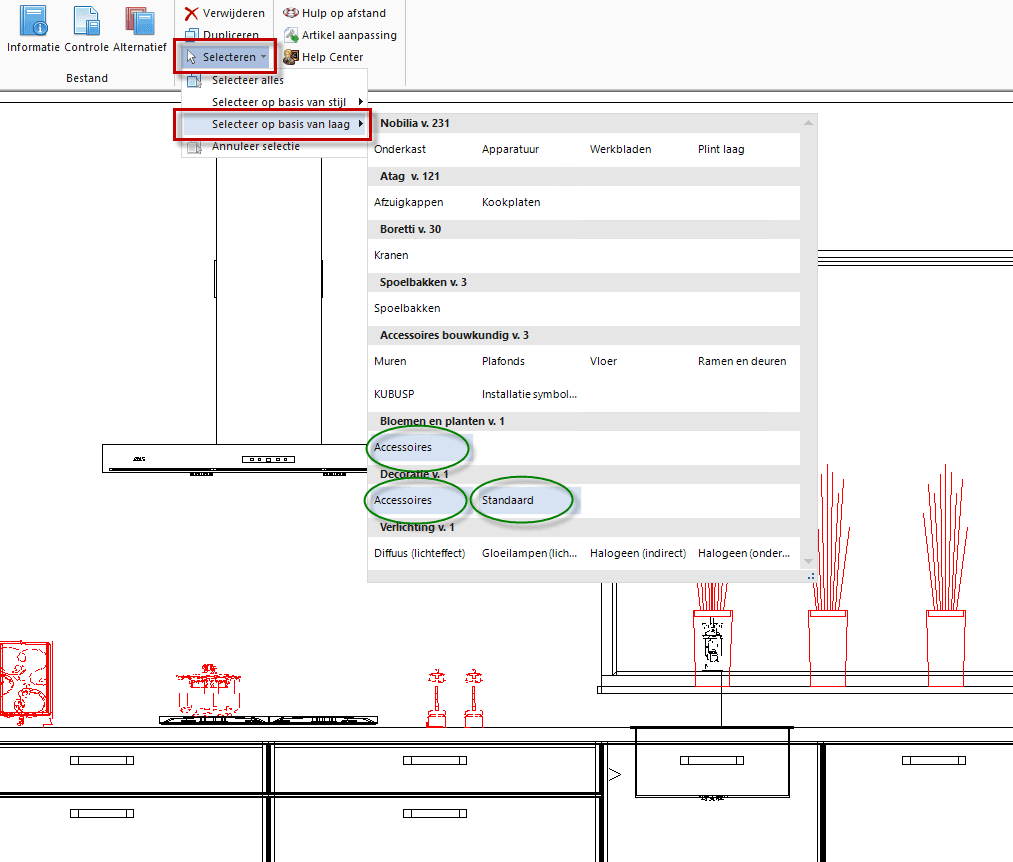Select the Onderkast layer
This screenshot has height=862, width=1013.
(x=400, y=149)
